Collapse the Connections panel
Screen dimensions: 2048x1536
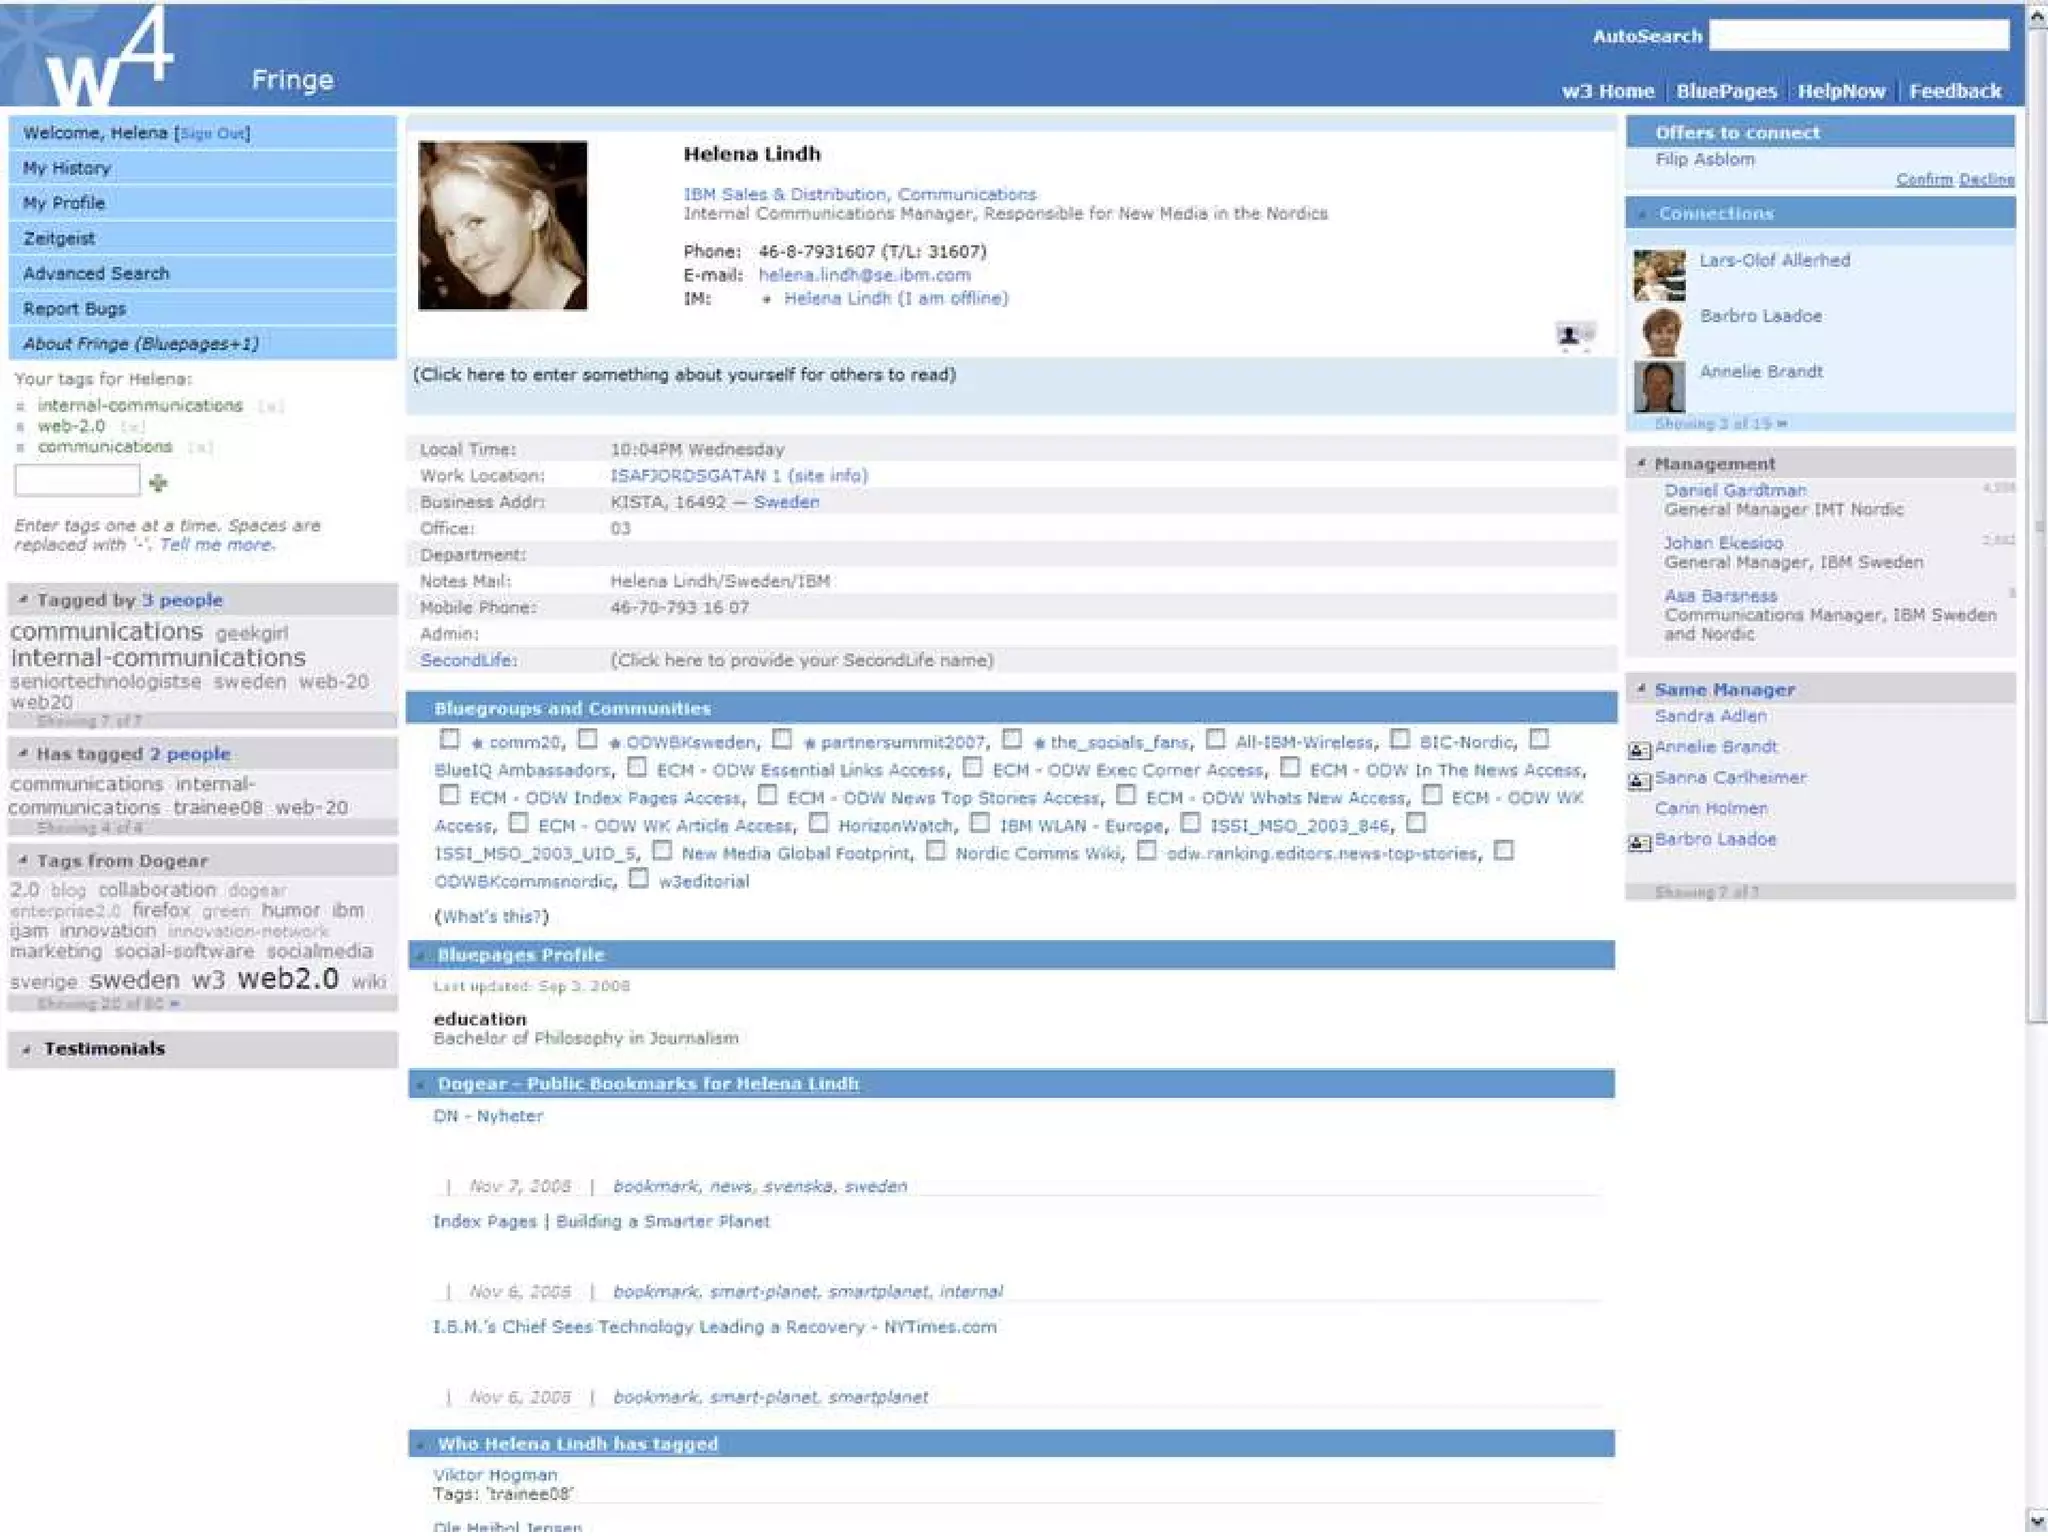[1641, 213]
